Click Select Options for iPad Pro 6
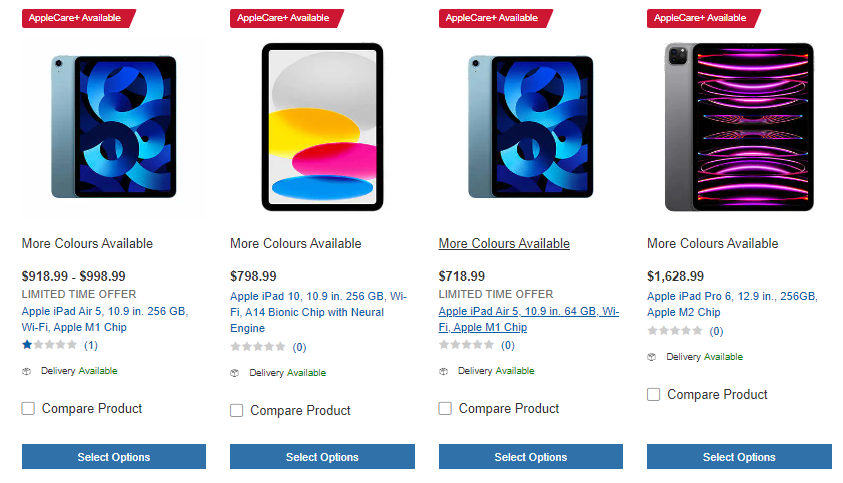 pyautogui.click(x=739, y=457)
